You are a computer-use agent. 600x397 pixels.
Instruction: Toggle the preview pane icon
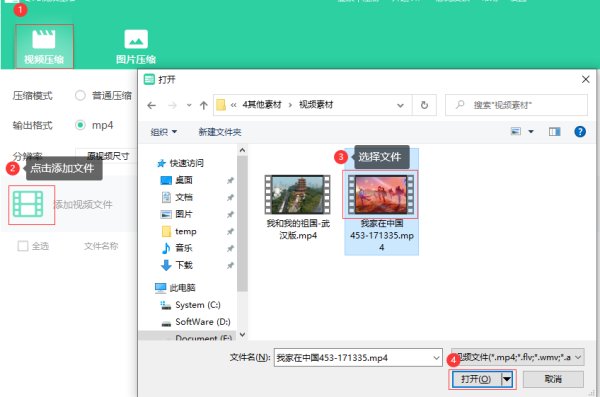click(554, 132)
